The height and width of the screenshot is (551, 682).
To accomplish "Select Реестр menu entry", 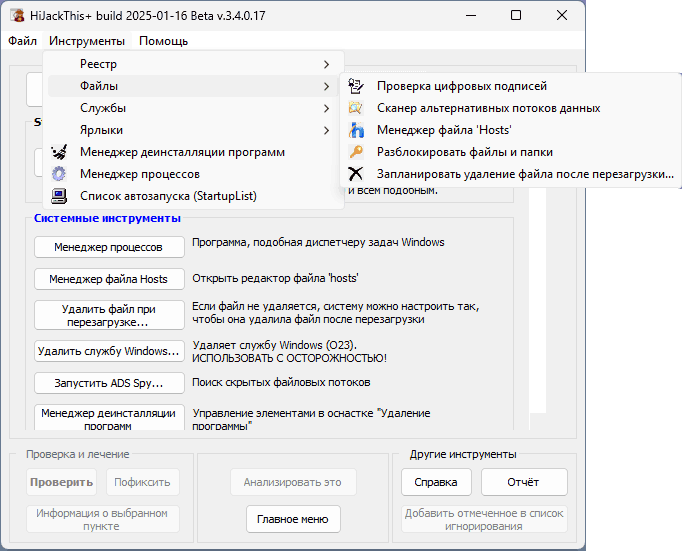I will point(193,64).
